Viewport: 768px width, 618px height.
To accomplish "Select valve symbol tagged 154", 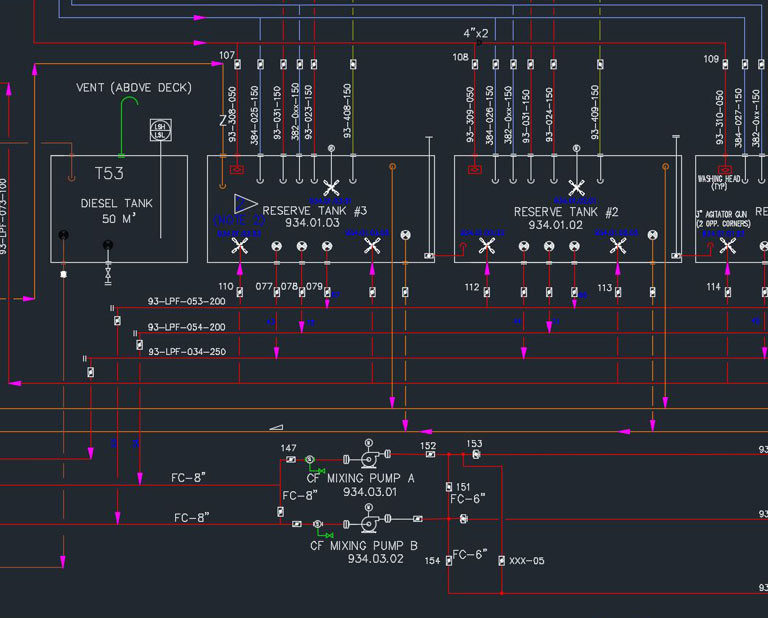I will coord(449,561).
